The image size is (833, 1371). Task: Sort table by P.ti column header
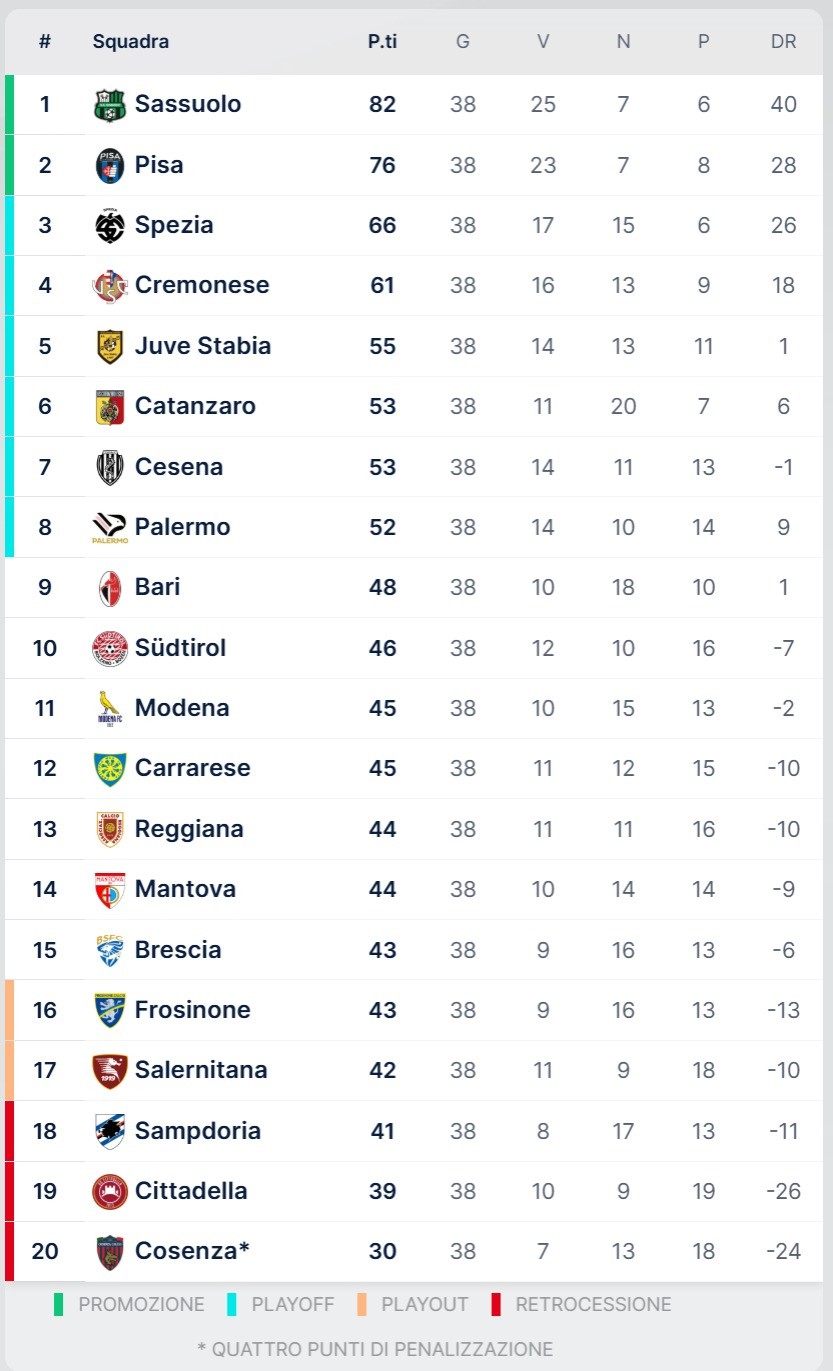(382, 42)
